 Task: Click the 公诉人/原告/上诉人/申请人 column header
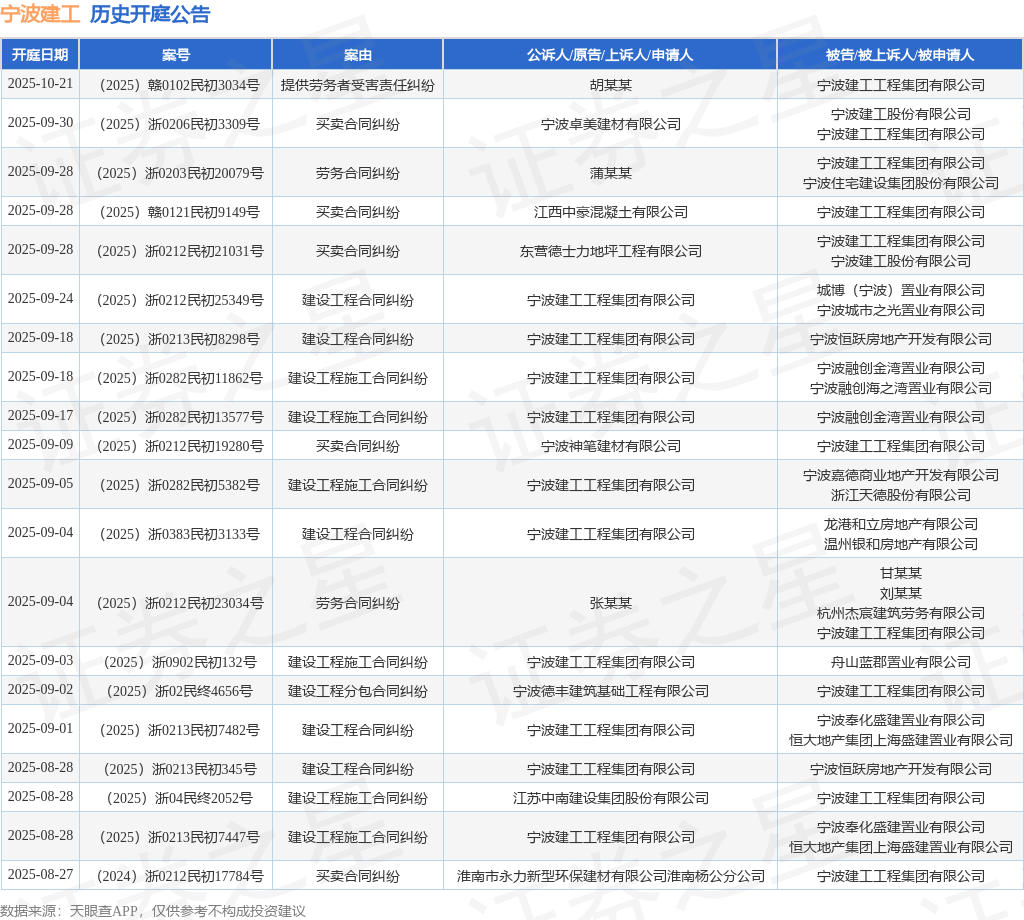(610, 55)
